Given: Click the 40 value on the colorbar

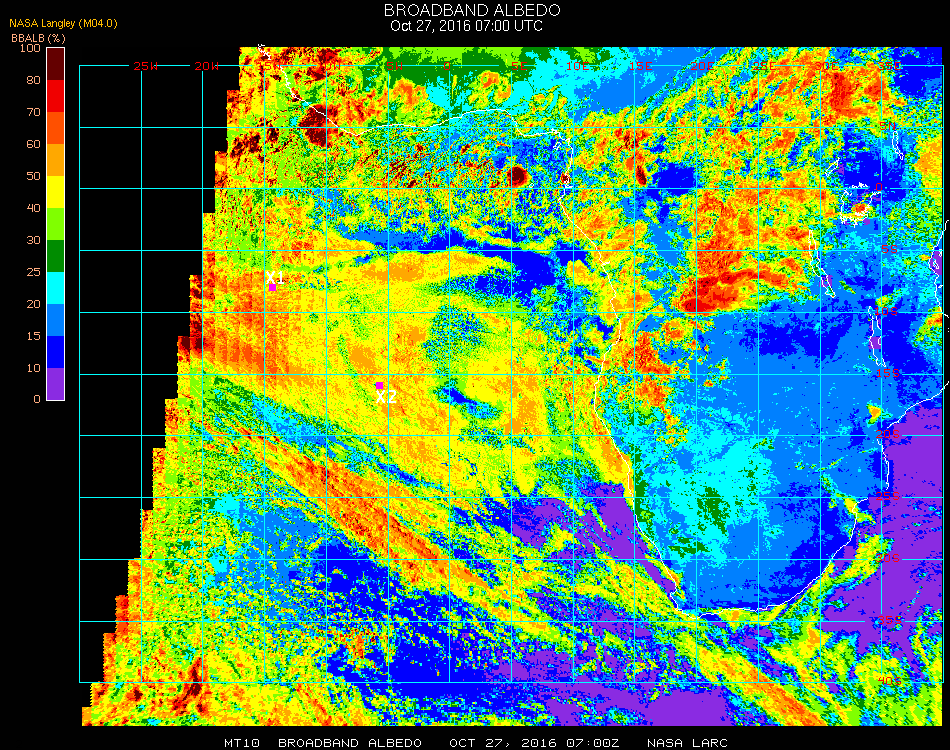Looking at the screenshot, I should coord(33,208).
